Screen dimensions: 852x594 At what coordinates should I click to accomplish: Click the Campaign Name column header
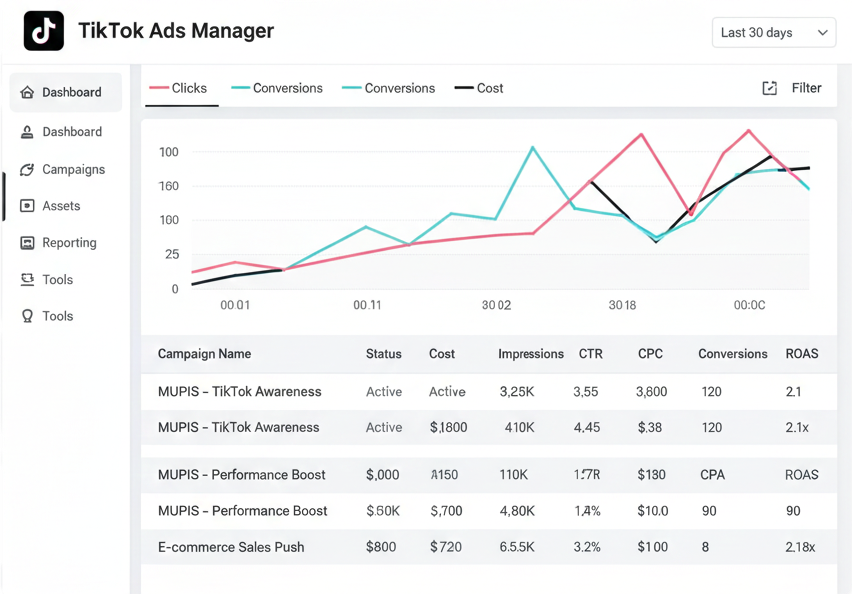pyautogui.click(x=204, y=354)
